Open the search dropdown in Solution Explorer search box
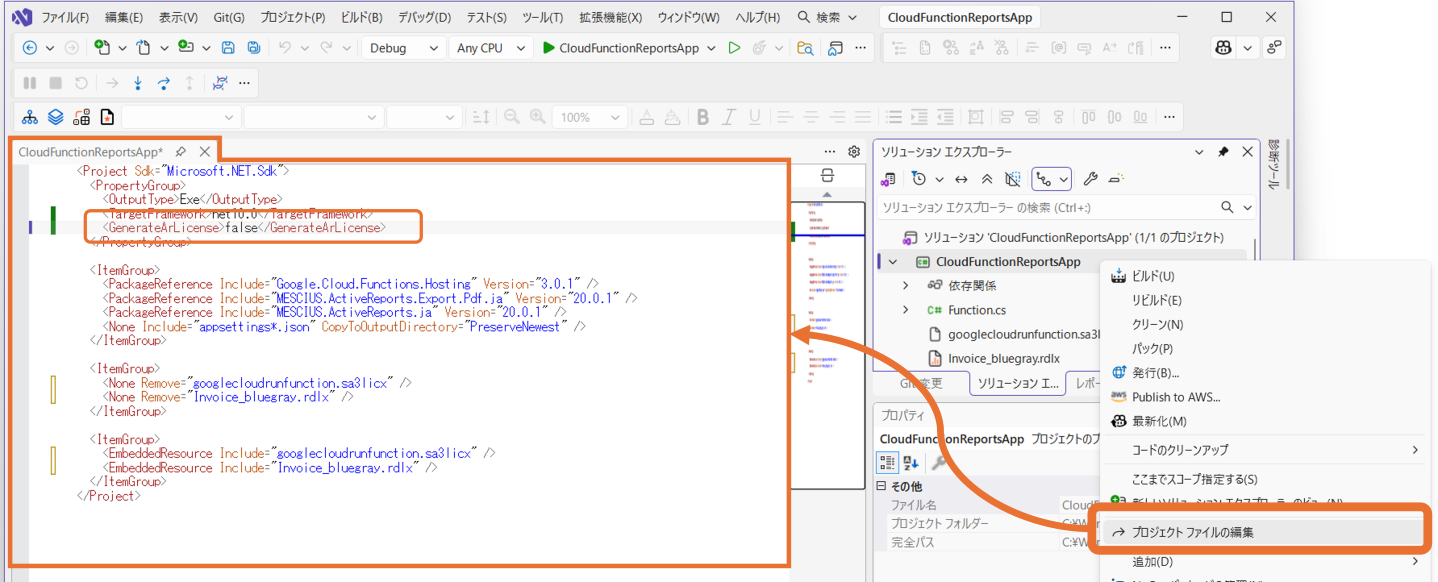1438x582 pixels. click(x=1247, y=208)
